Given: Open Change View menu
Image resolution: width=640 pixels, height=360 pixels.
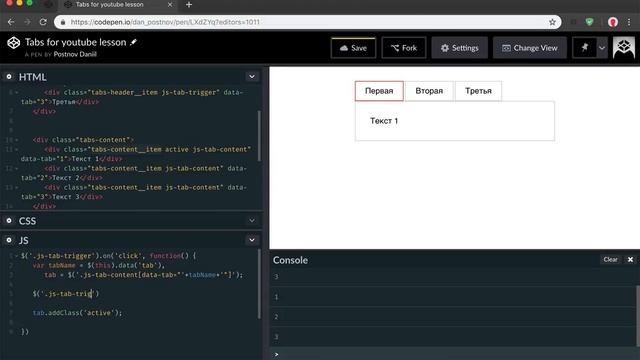Looking at the screenshot, I should pyautogui.click(x=530, y=48).
